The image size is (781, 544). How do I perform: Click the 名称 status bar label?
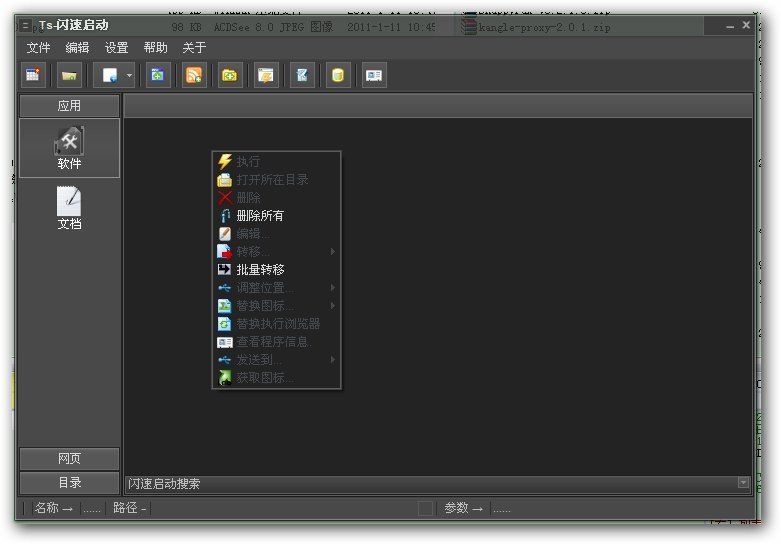point(46,508)
